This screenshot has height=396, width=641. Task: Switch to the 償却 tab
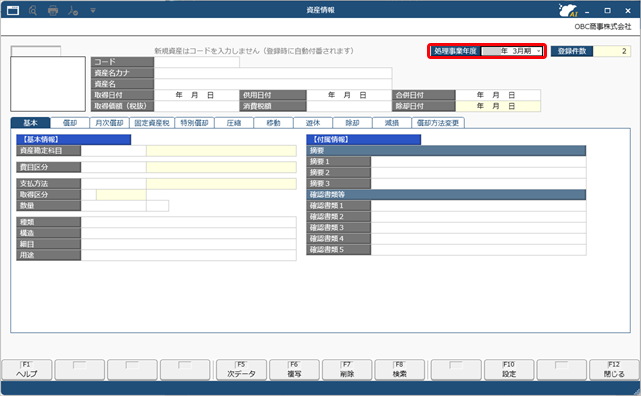point(70,123)
